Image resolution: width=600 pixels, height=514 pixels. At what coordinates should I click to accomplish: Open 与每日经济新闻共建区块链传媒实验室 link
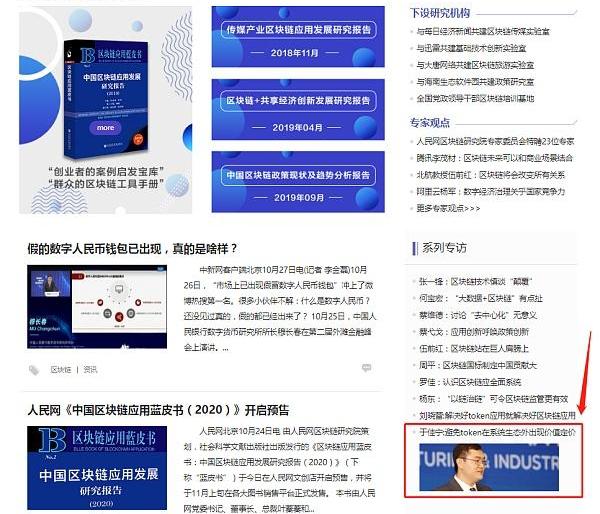pyautogui.click(x=484, y=31)
